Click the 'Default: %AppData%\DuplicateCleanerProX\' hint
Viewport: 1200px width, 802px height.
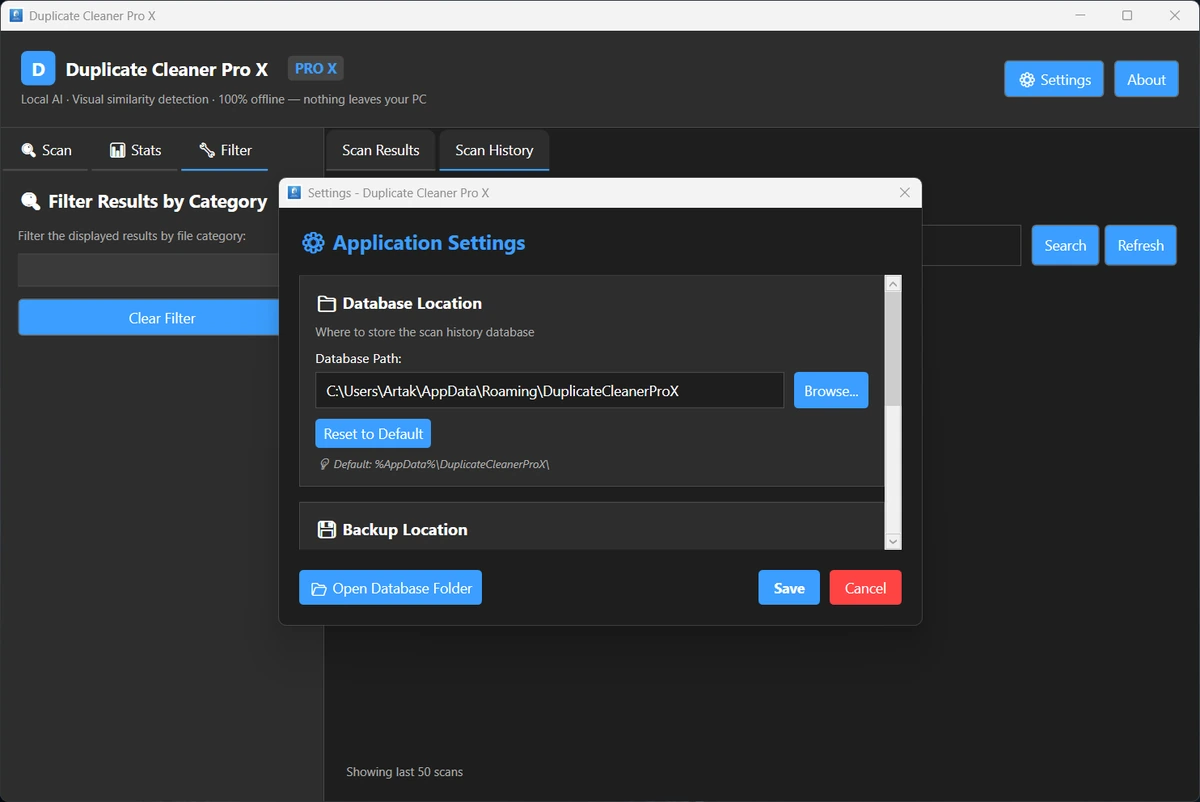tap(441, 464)
